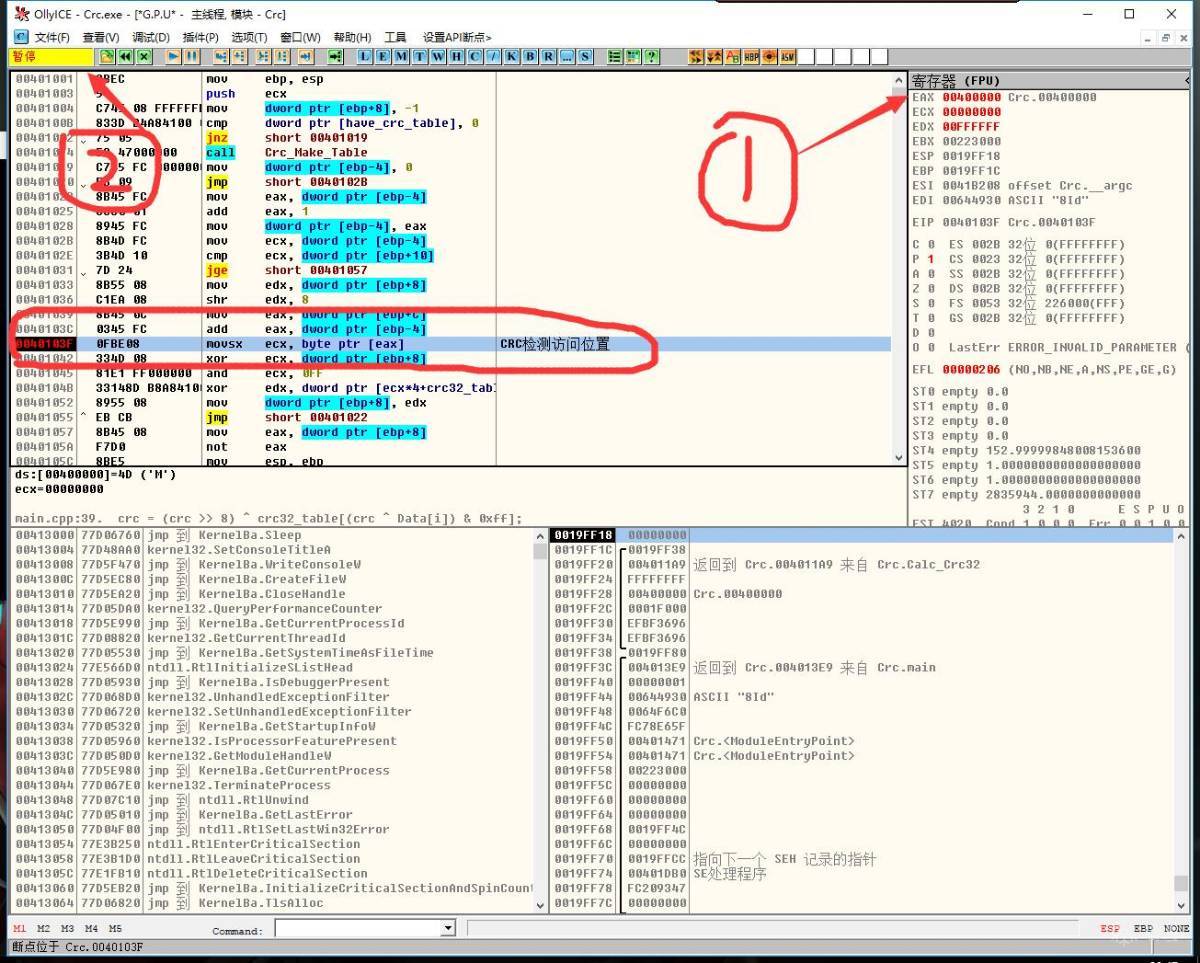Click the EFL flags value 00000206

pos(971,369)
